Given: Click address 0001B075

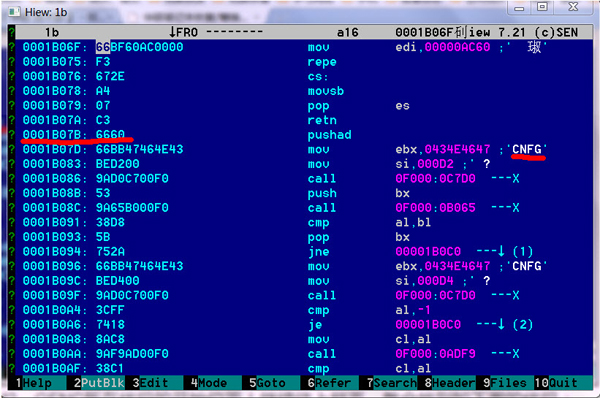Looking at the screenshot, I should click(52, 62).
